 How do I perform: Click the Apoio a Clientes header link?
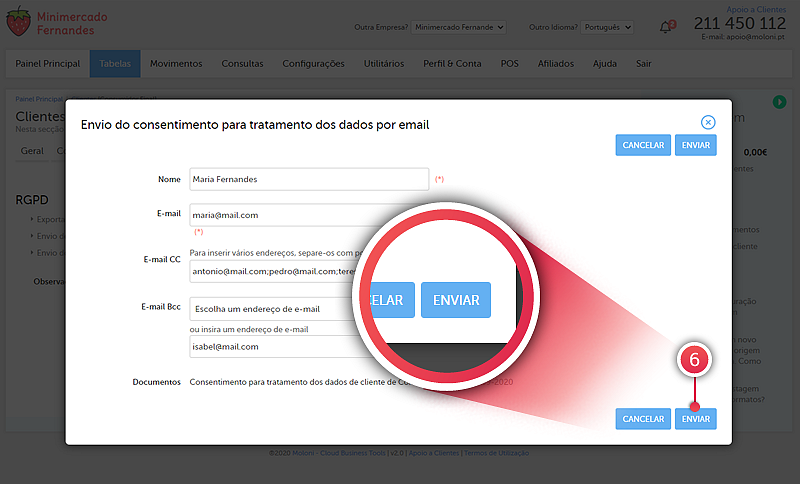coord(756,9)
